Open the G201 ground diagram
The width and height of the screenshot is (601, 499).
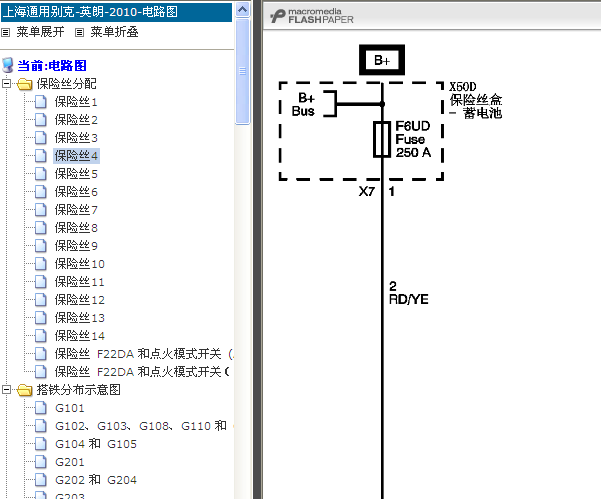click(x=69, y=462)
